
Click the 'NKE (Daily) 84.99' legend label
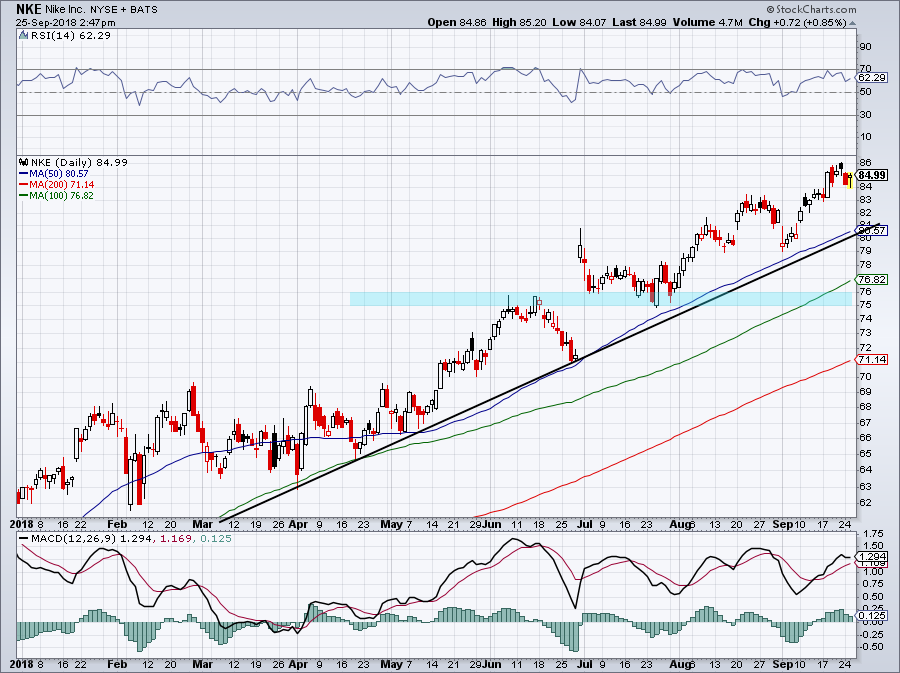pos(79,162)
